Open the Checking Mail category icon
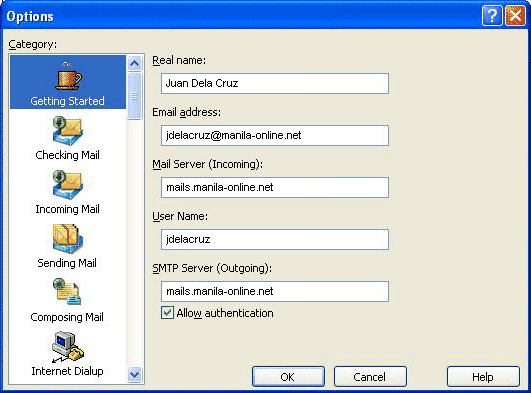The height and width of the screenshot is (393, 531). [67, 130]
